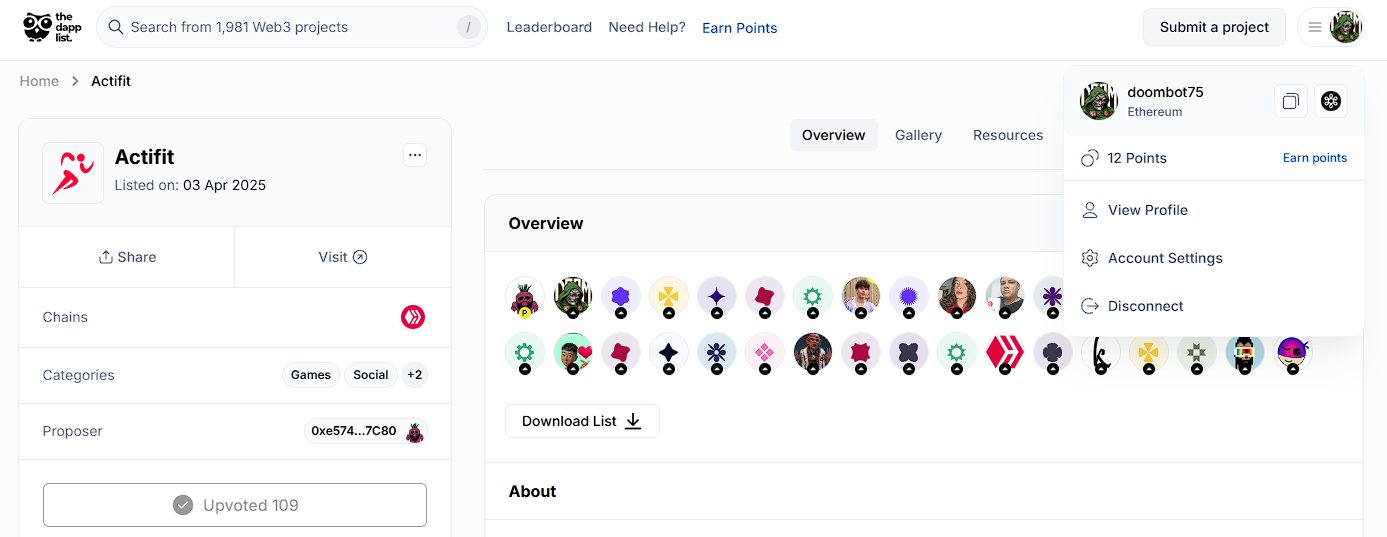Click the cartoon guy with heart avatar

(572, 353)
